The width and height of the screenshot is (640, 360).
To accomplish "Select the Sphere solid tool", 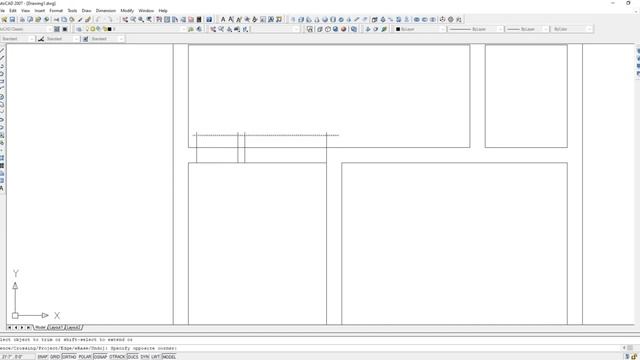I will click(325, 19).
